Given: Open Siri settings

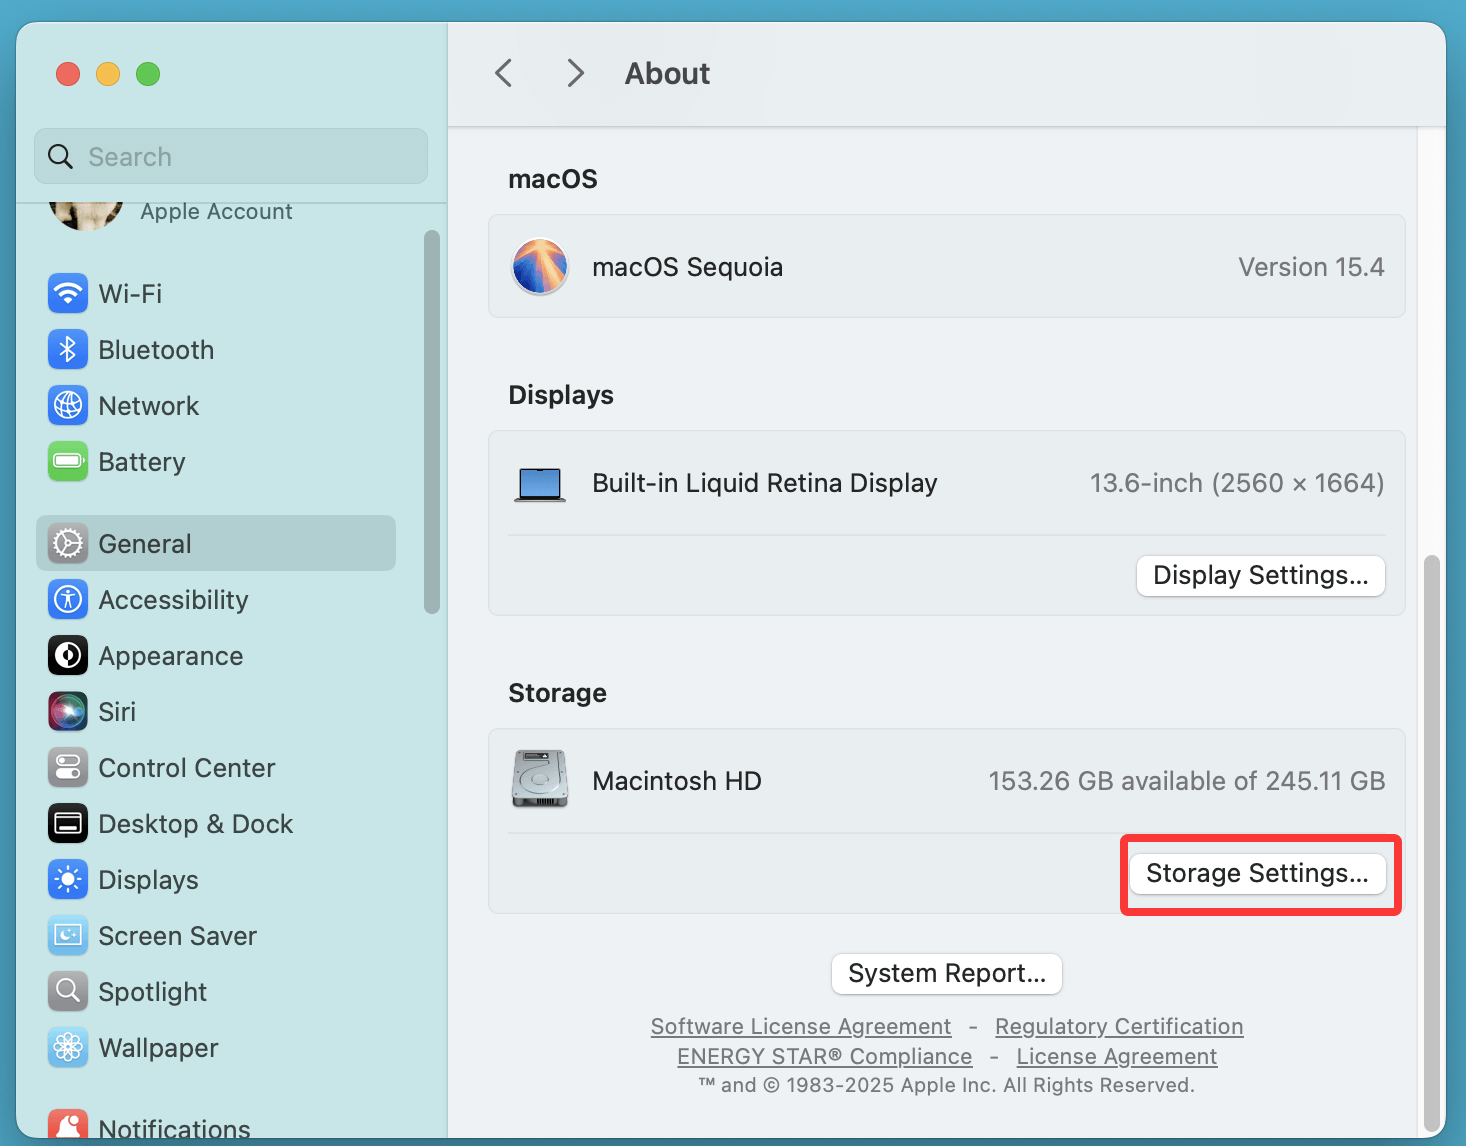Looking at the screenshot, I should (117, 711).
